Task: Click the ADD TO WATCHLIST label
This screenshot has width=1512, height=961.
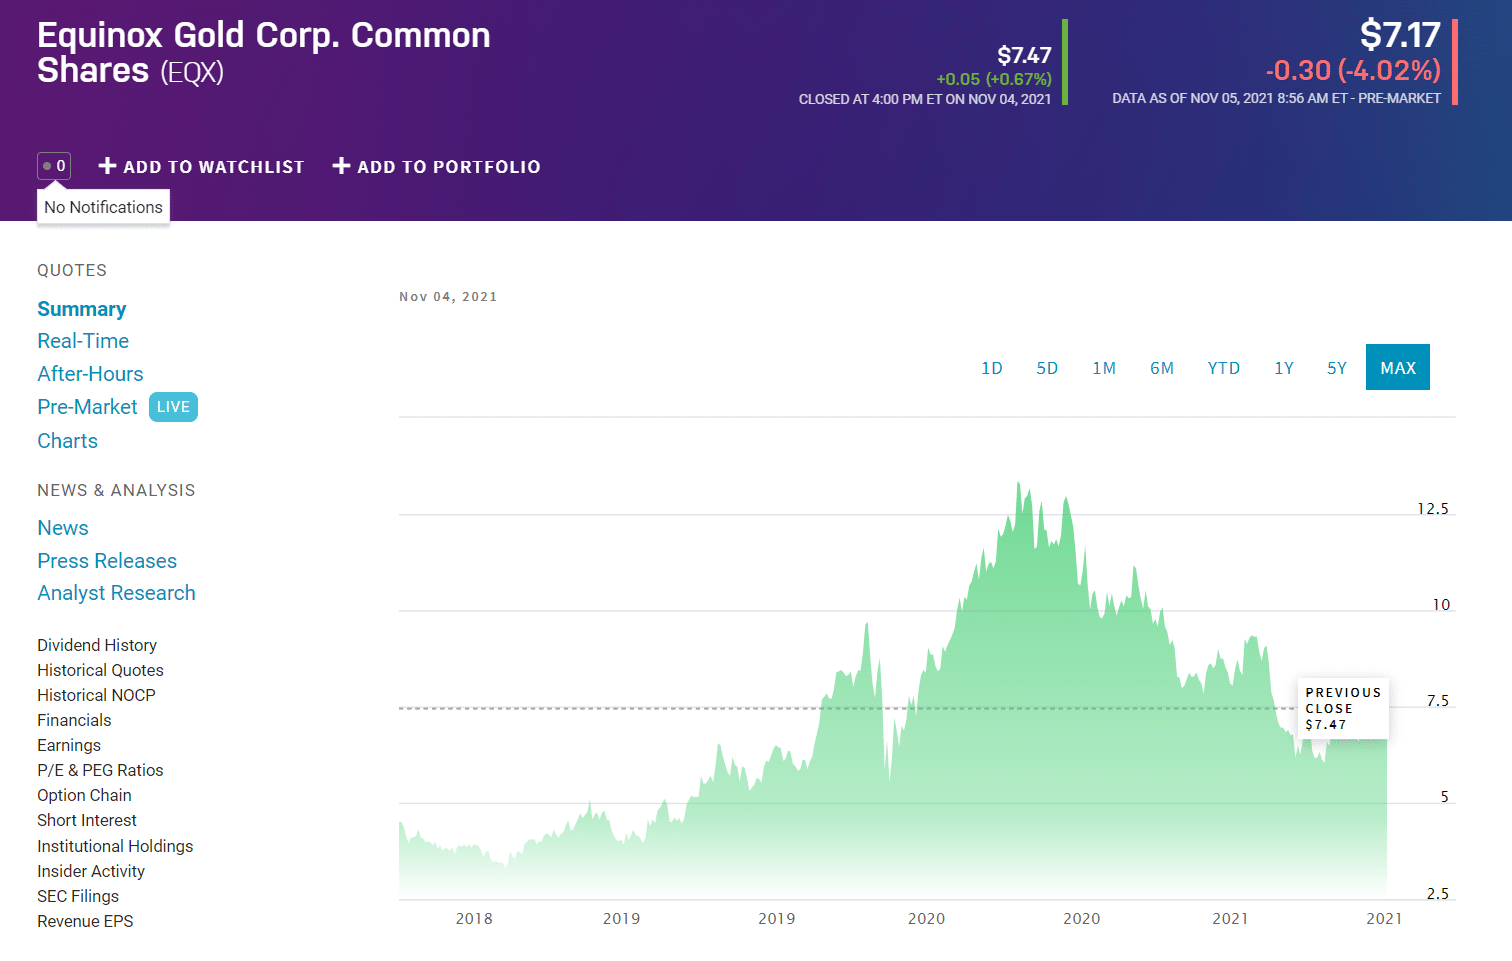Action: [x=213, y=167]
